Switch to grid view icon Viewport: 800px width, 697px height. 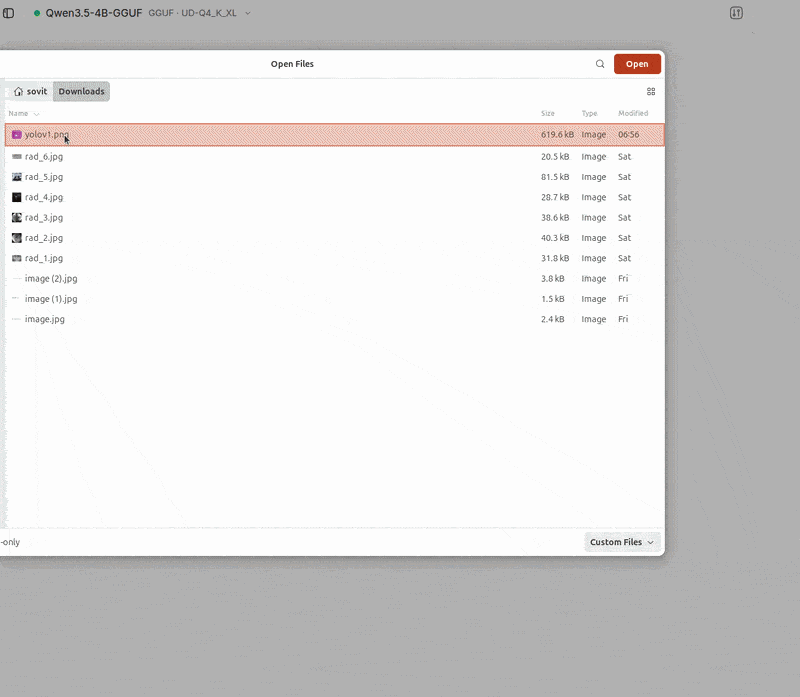[651, 91]
